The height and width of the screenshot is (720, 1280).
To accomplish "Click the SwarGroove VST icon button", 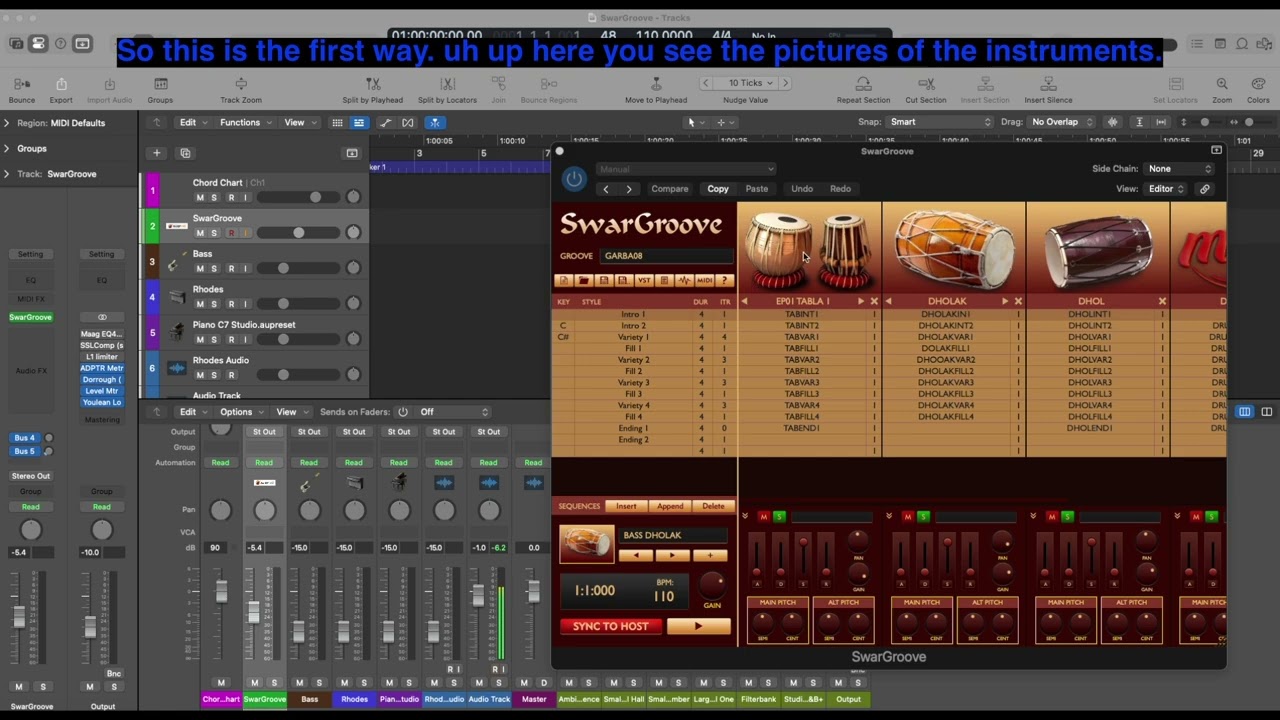I will pos(644,281).
